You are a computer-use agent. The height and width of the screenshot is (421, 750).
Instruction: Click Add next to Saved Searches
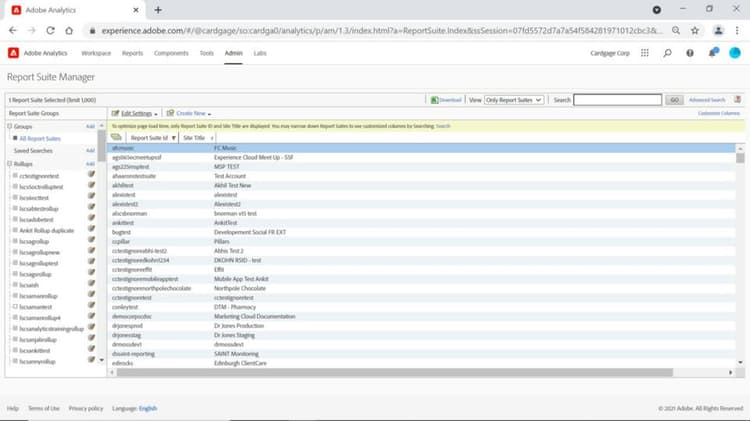[x=90, y=151]
